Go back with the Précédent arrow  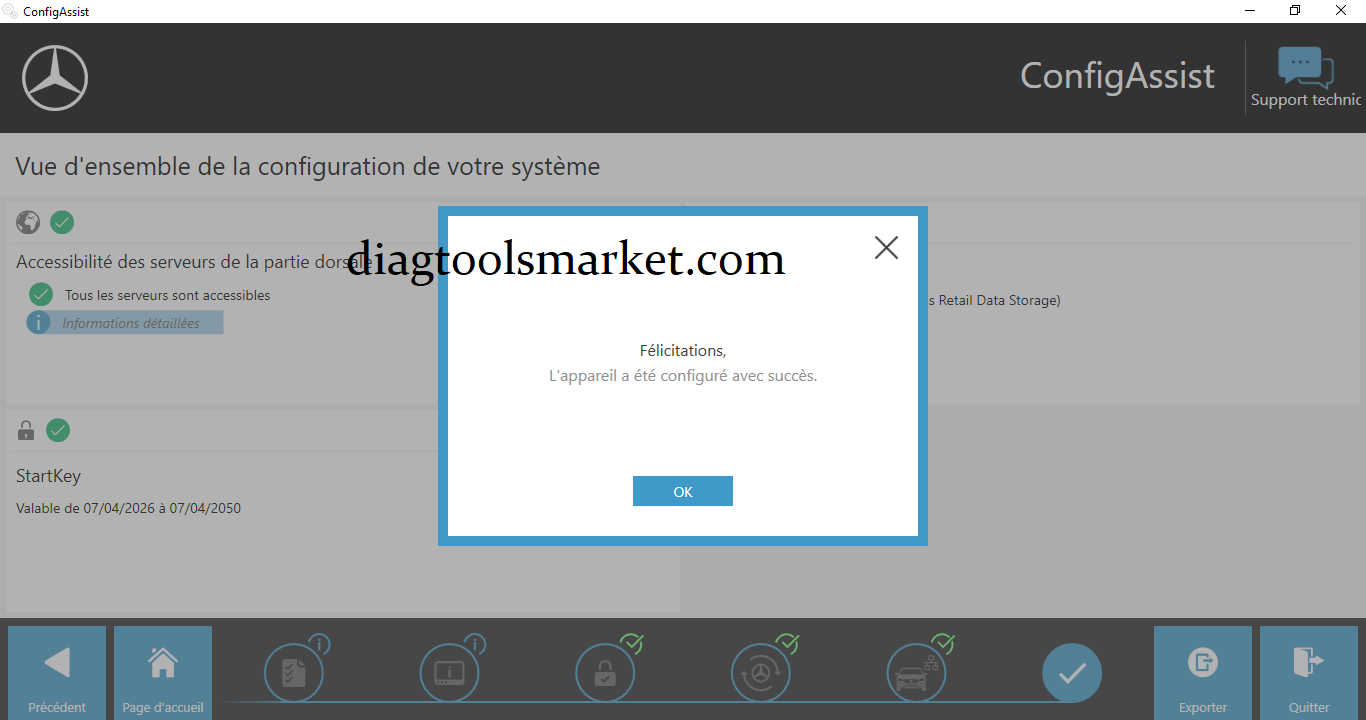[57, 672]
